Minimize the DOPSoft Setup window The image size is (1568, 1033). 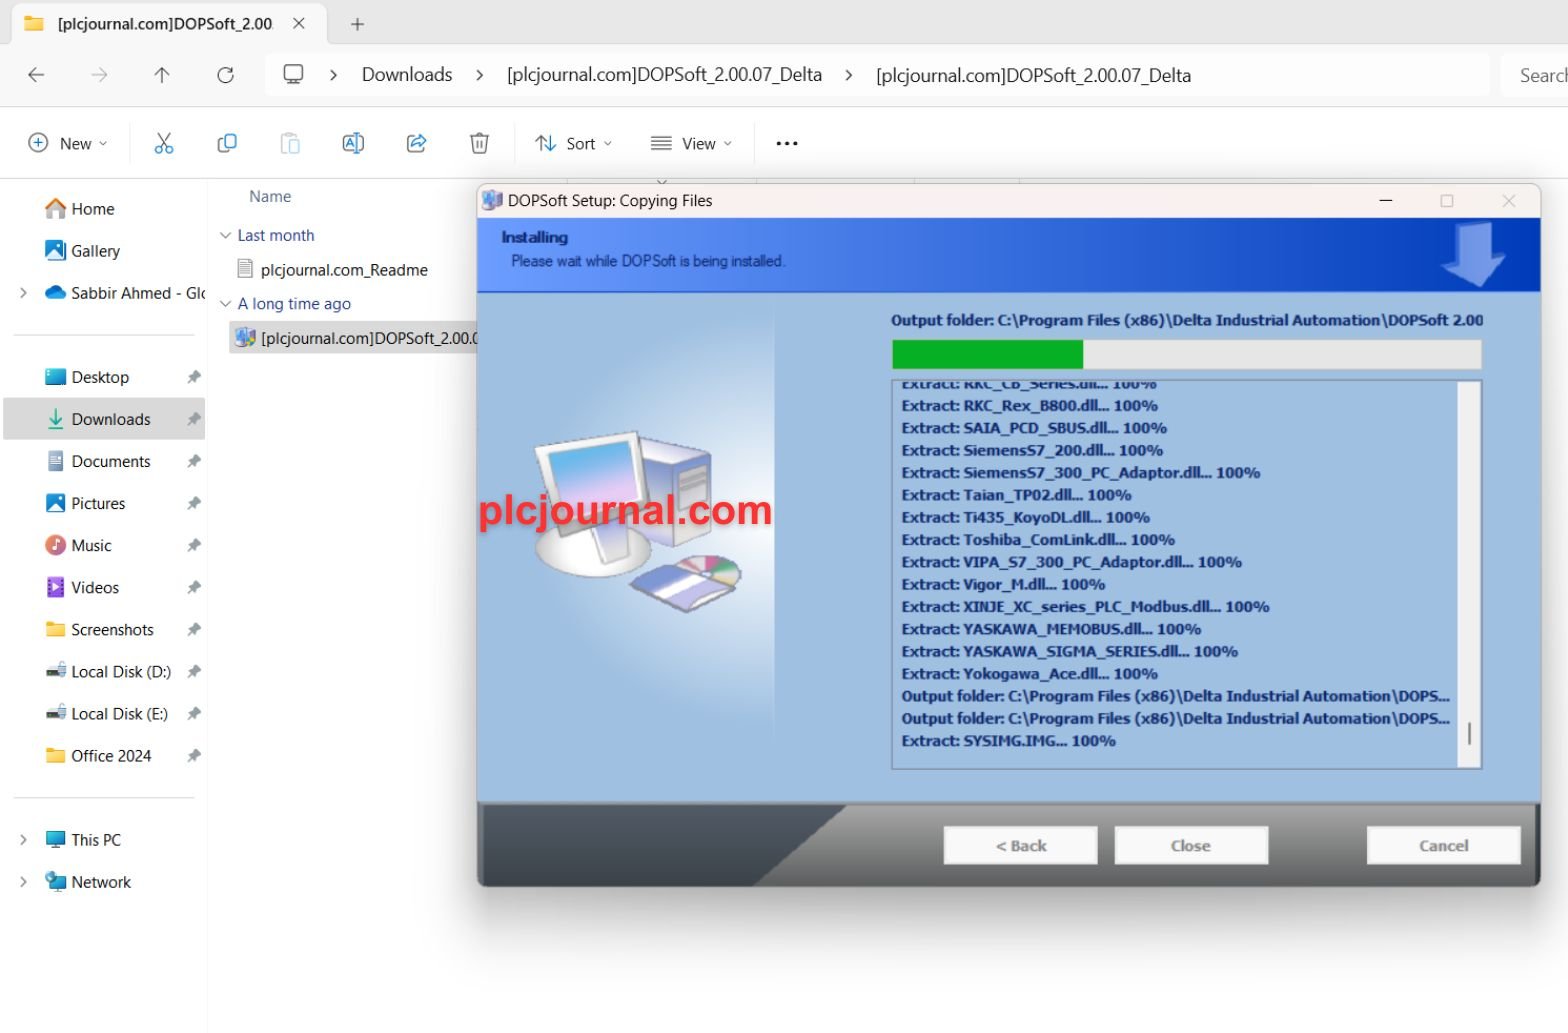tap(1386, 200)
